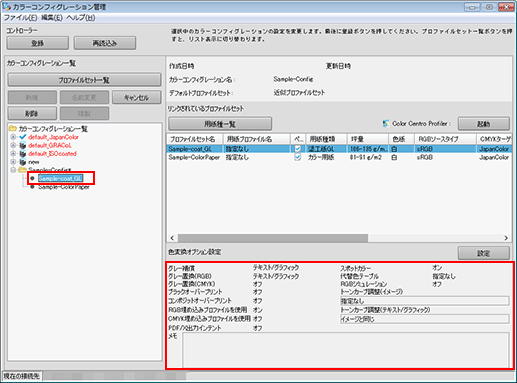Select default_GRACoL in the tree
517x383 pixels.
pos(50,145)
